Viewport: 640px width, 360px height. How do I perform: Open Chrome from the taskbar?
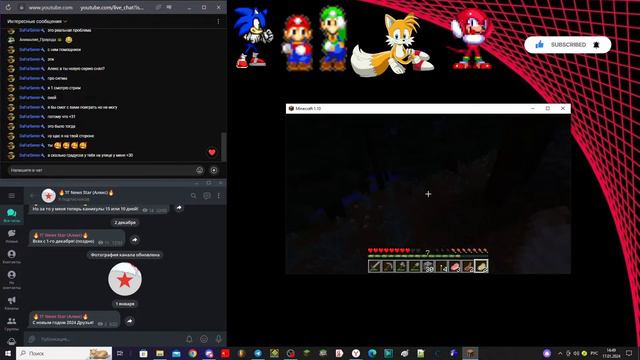point(193,353)
